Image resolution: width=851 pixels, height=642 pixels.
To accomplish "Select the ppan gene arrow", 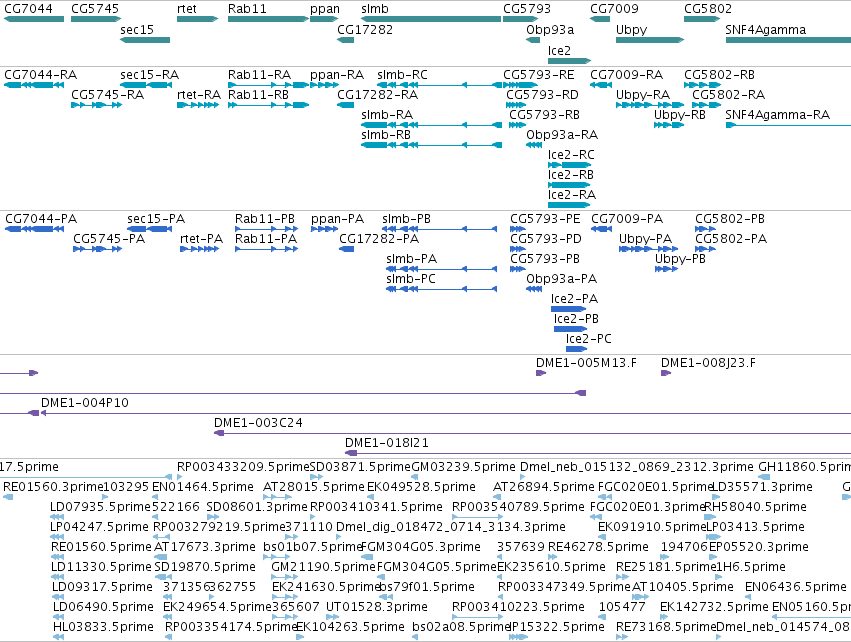I will click(x=324, y=19).
